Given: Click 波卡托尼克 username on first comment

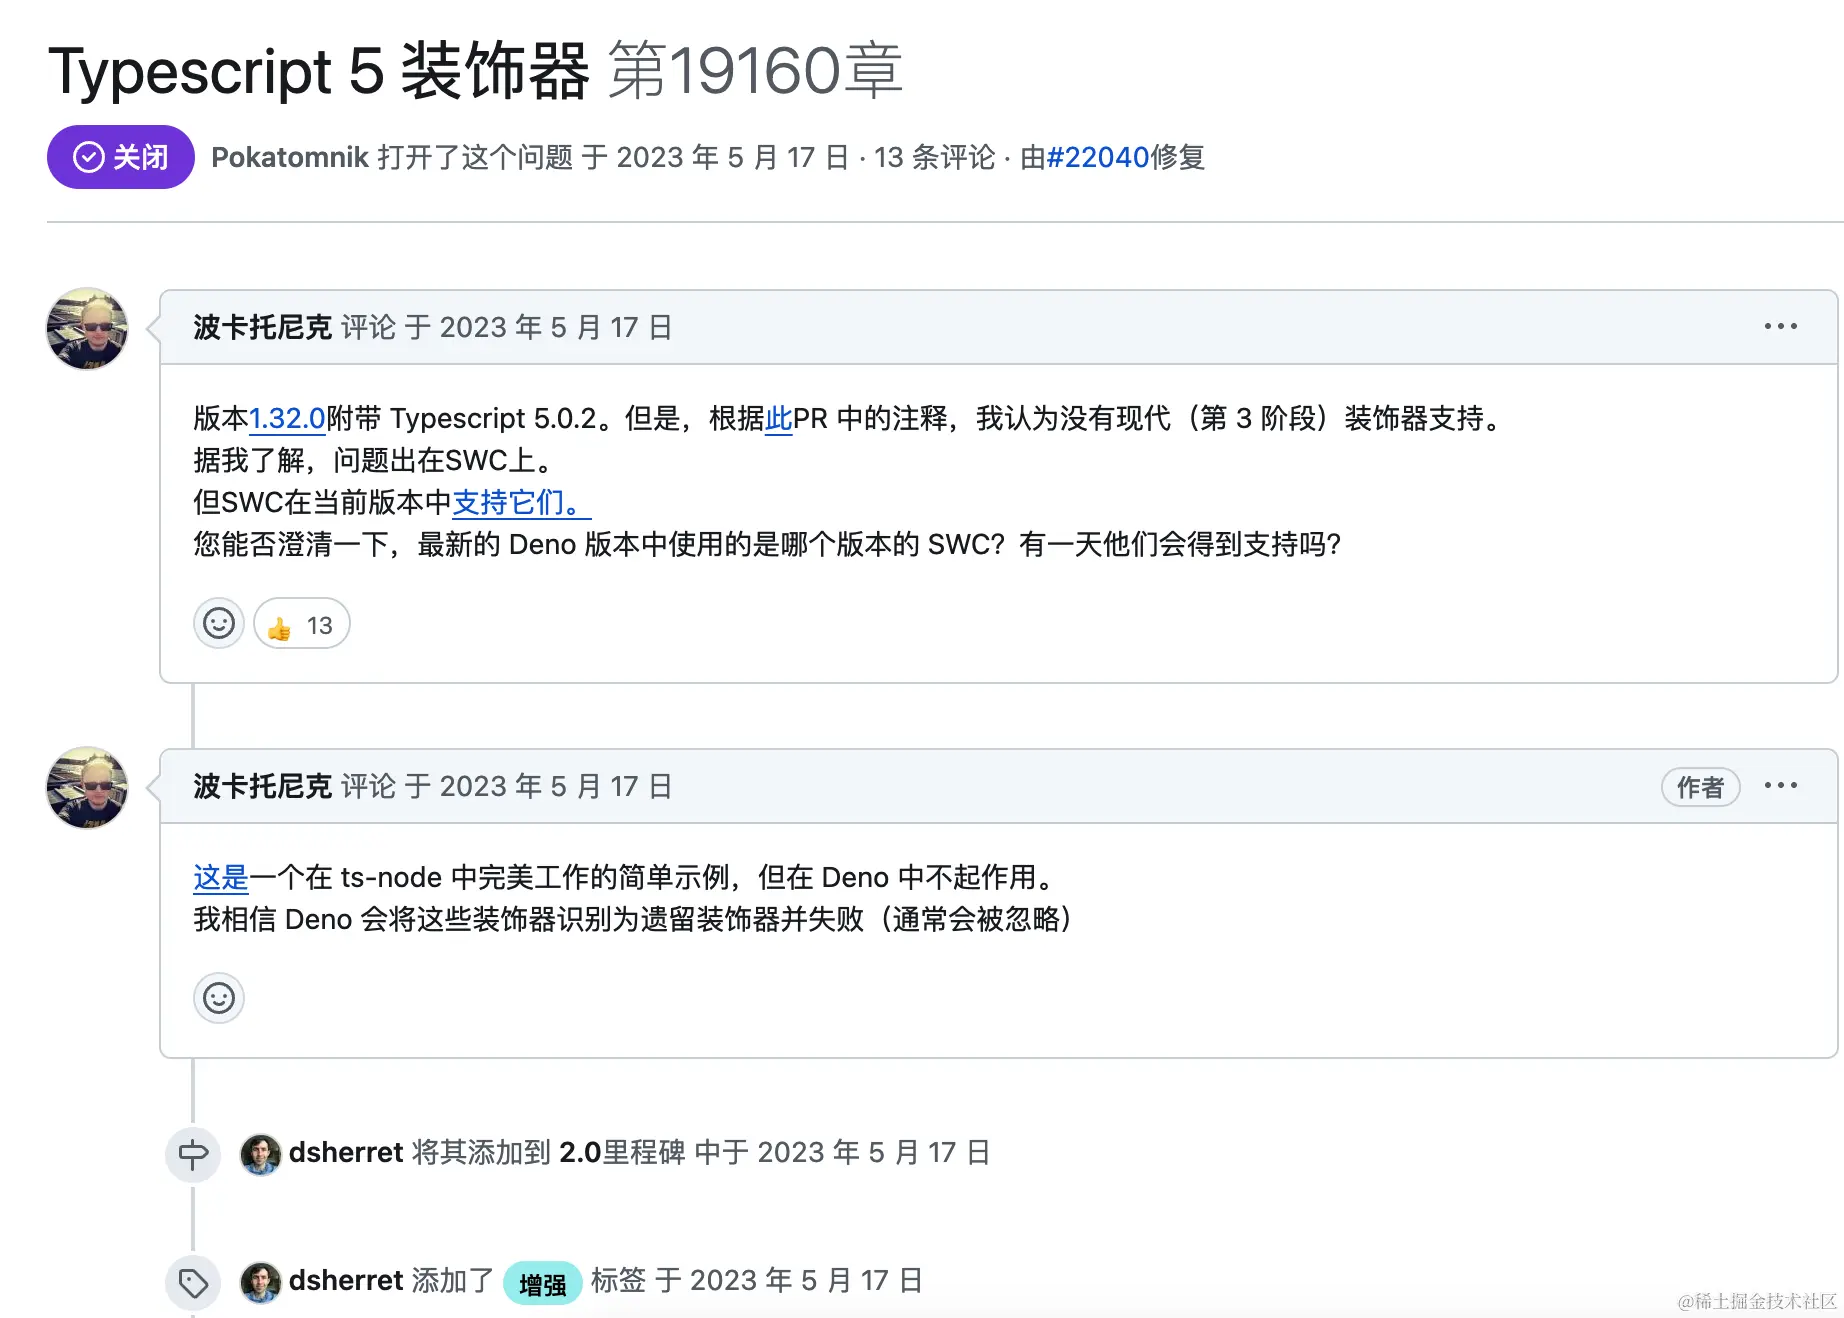Looking at the screenshot, I should [262, 327].
